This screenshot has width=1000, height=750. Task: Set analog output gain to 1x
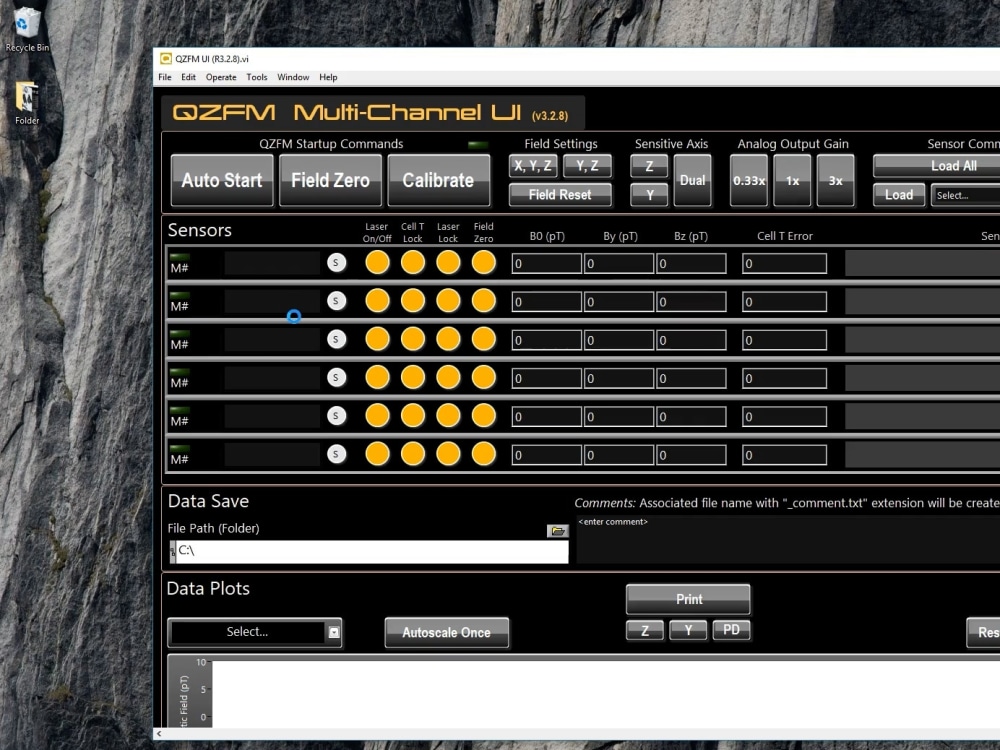coord(792,180)
